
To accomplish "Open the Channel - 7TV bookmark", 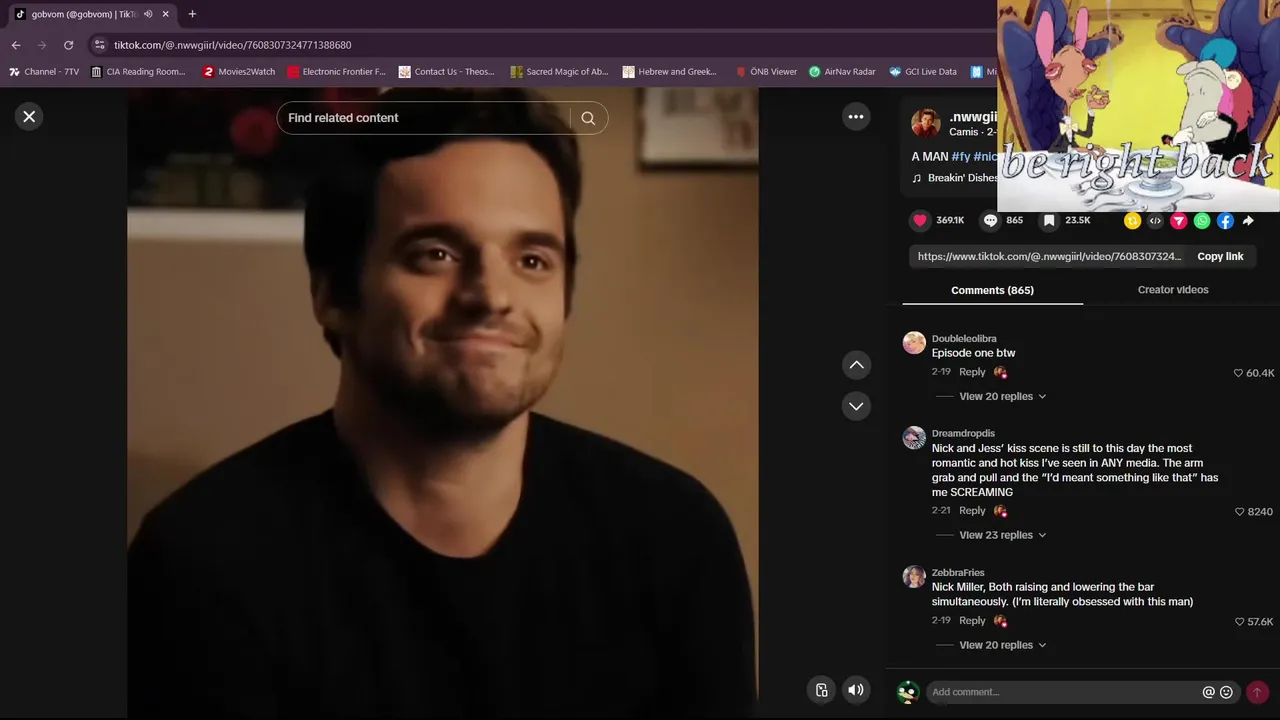I will coord(44,72).
